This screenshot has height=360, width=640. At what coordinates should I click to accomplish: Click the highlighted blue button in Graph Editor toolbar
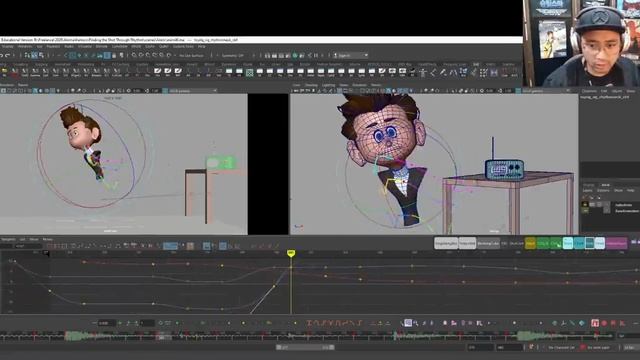[x=170, y=246]
